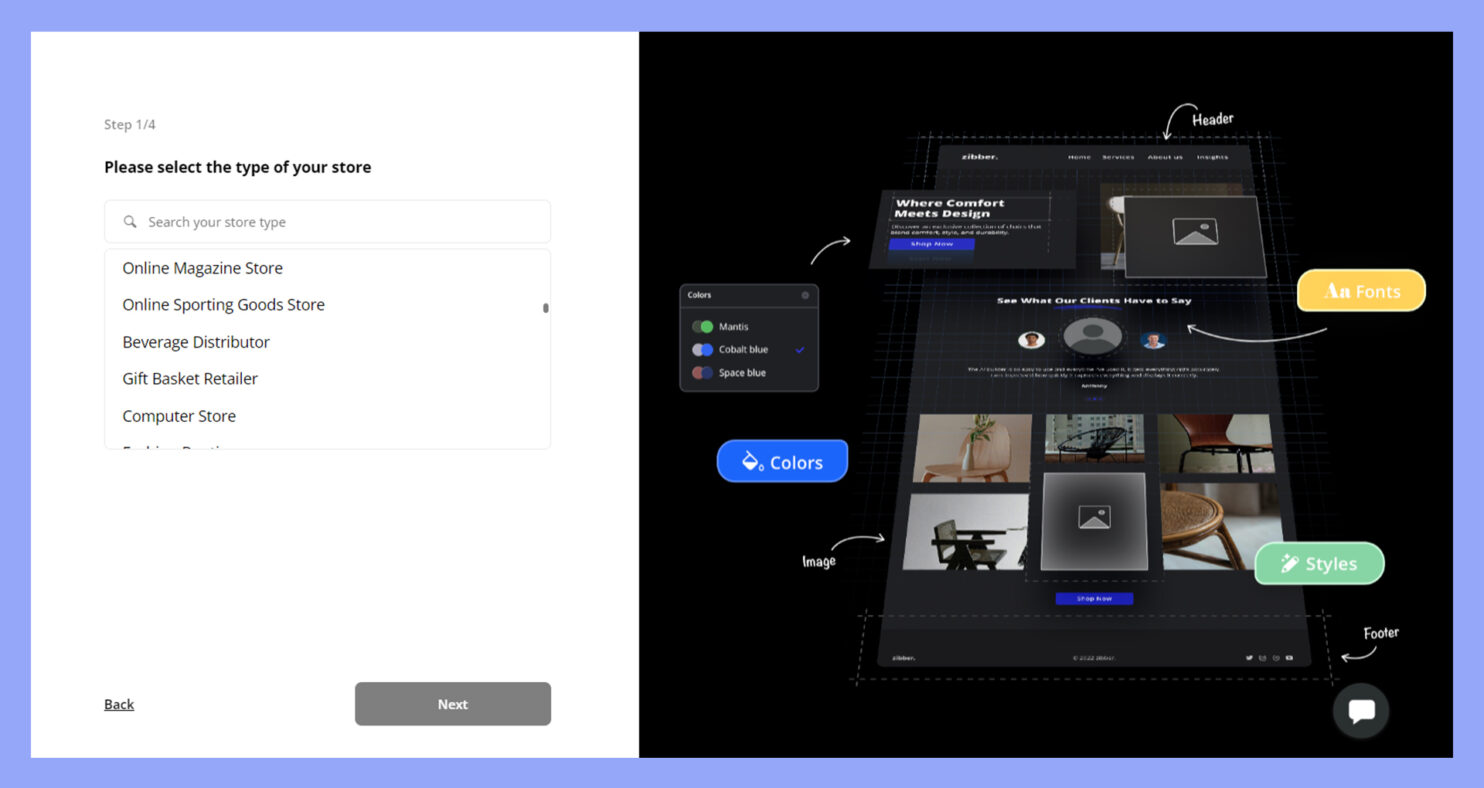Screen dimensions: 1484x788
Task: Pick Gift Basket Retailer option
Action: pyautogui.click(x=190, y=379)
